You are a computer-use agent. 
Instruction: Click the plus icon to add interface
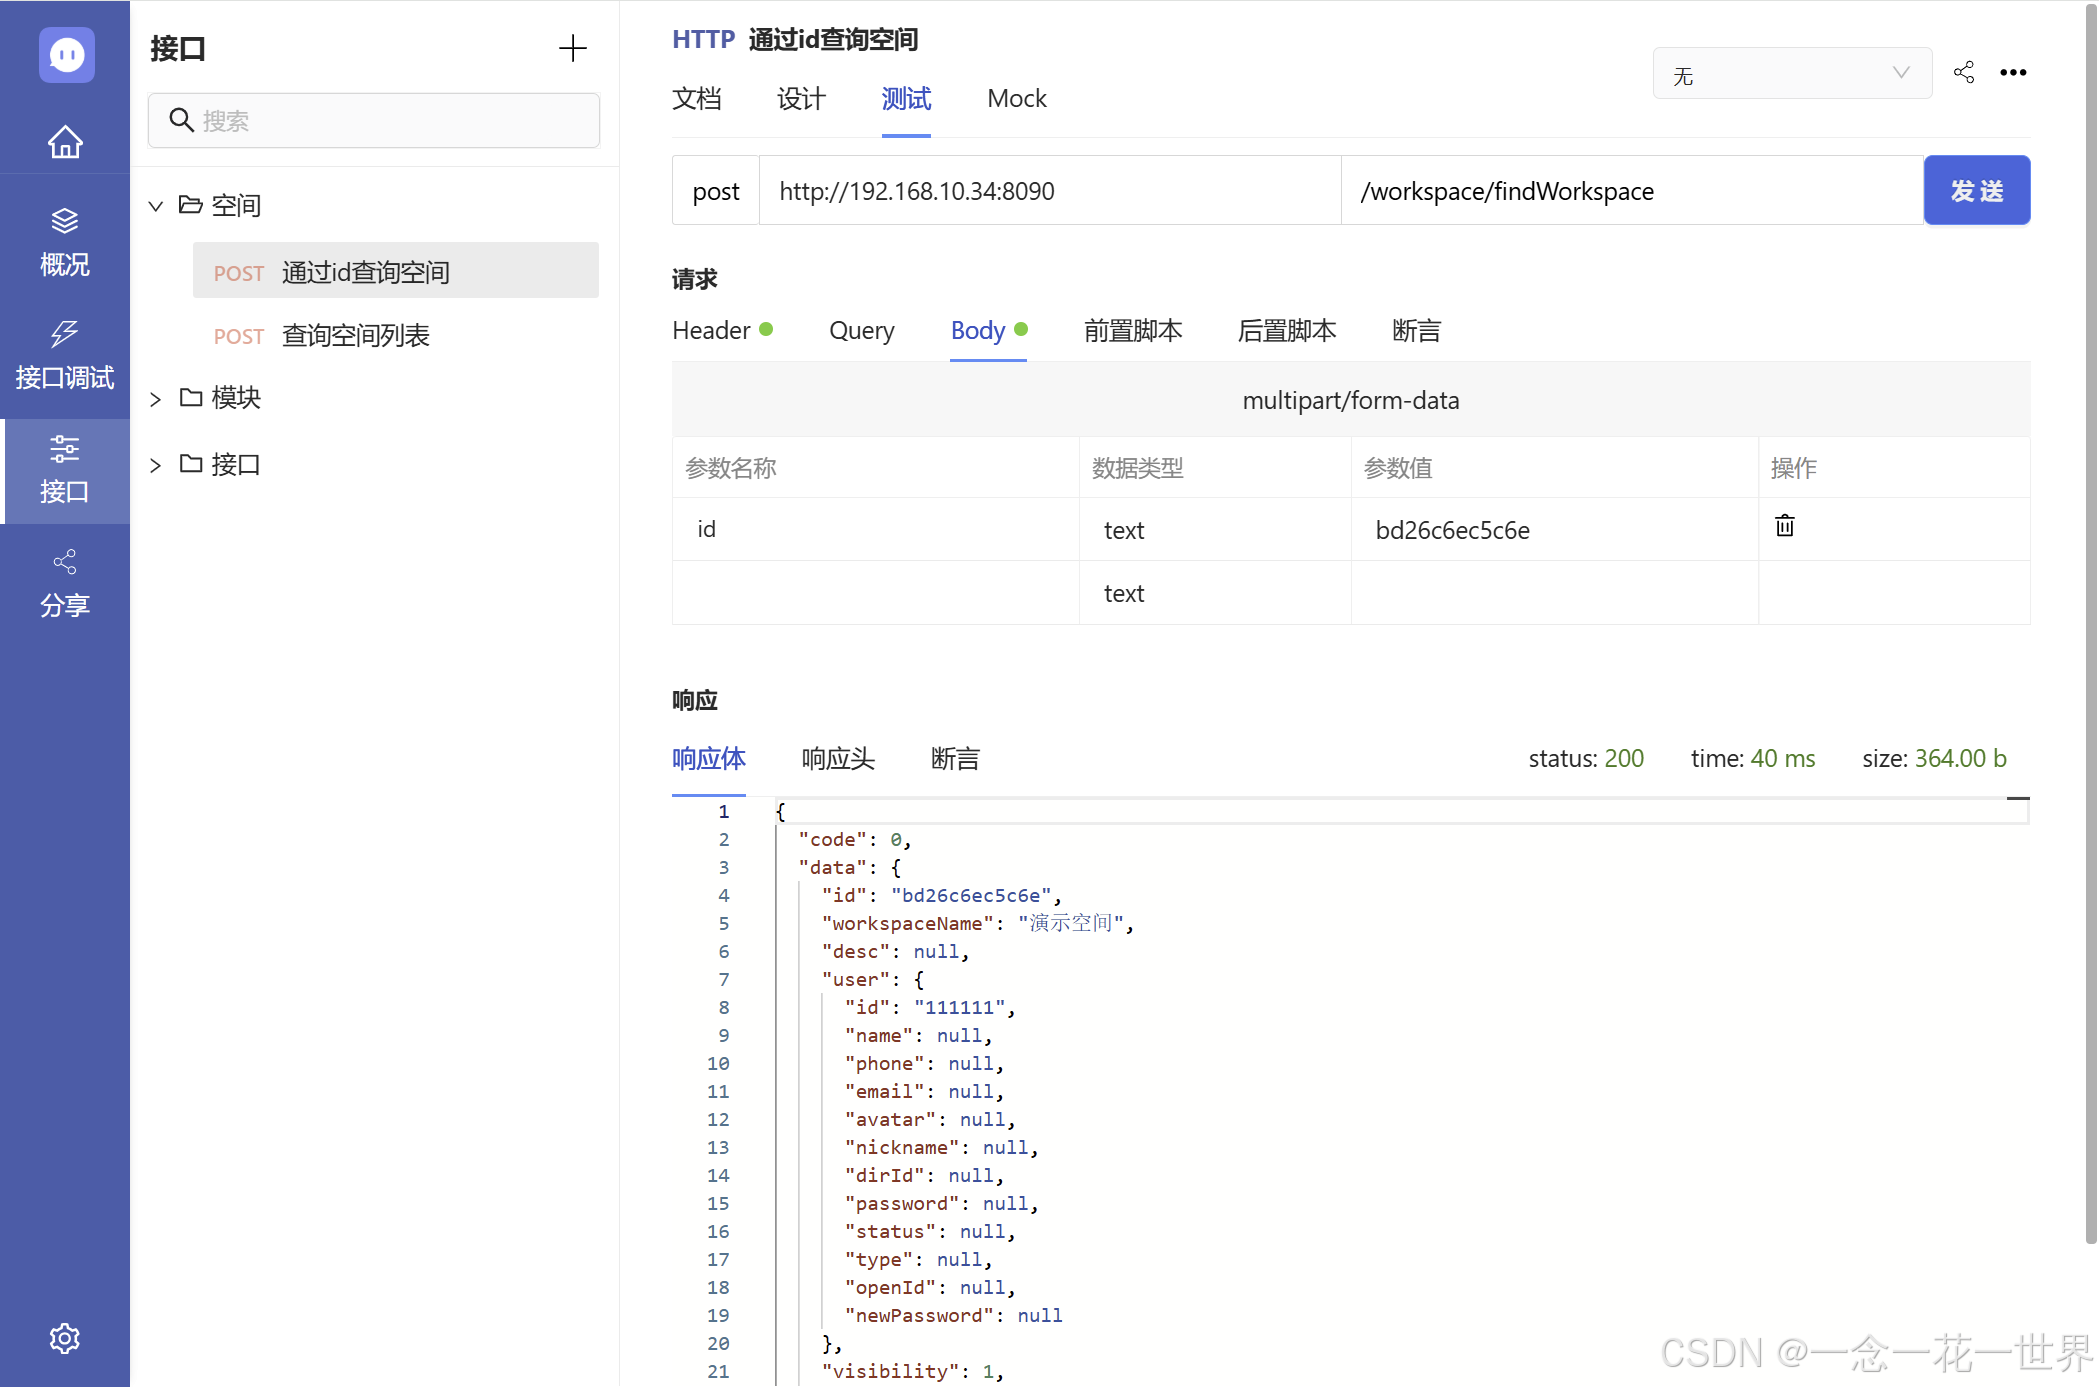click(x=572, y=48)
